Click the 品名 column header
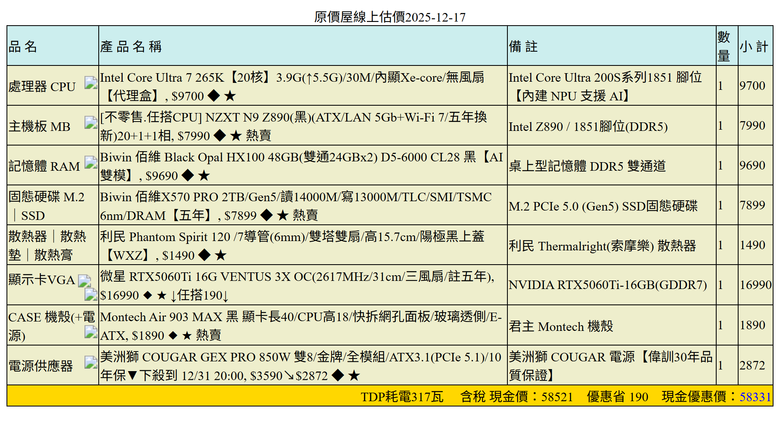This screenshot has width=780, height=439. click(23, 47)
